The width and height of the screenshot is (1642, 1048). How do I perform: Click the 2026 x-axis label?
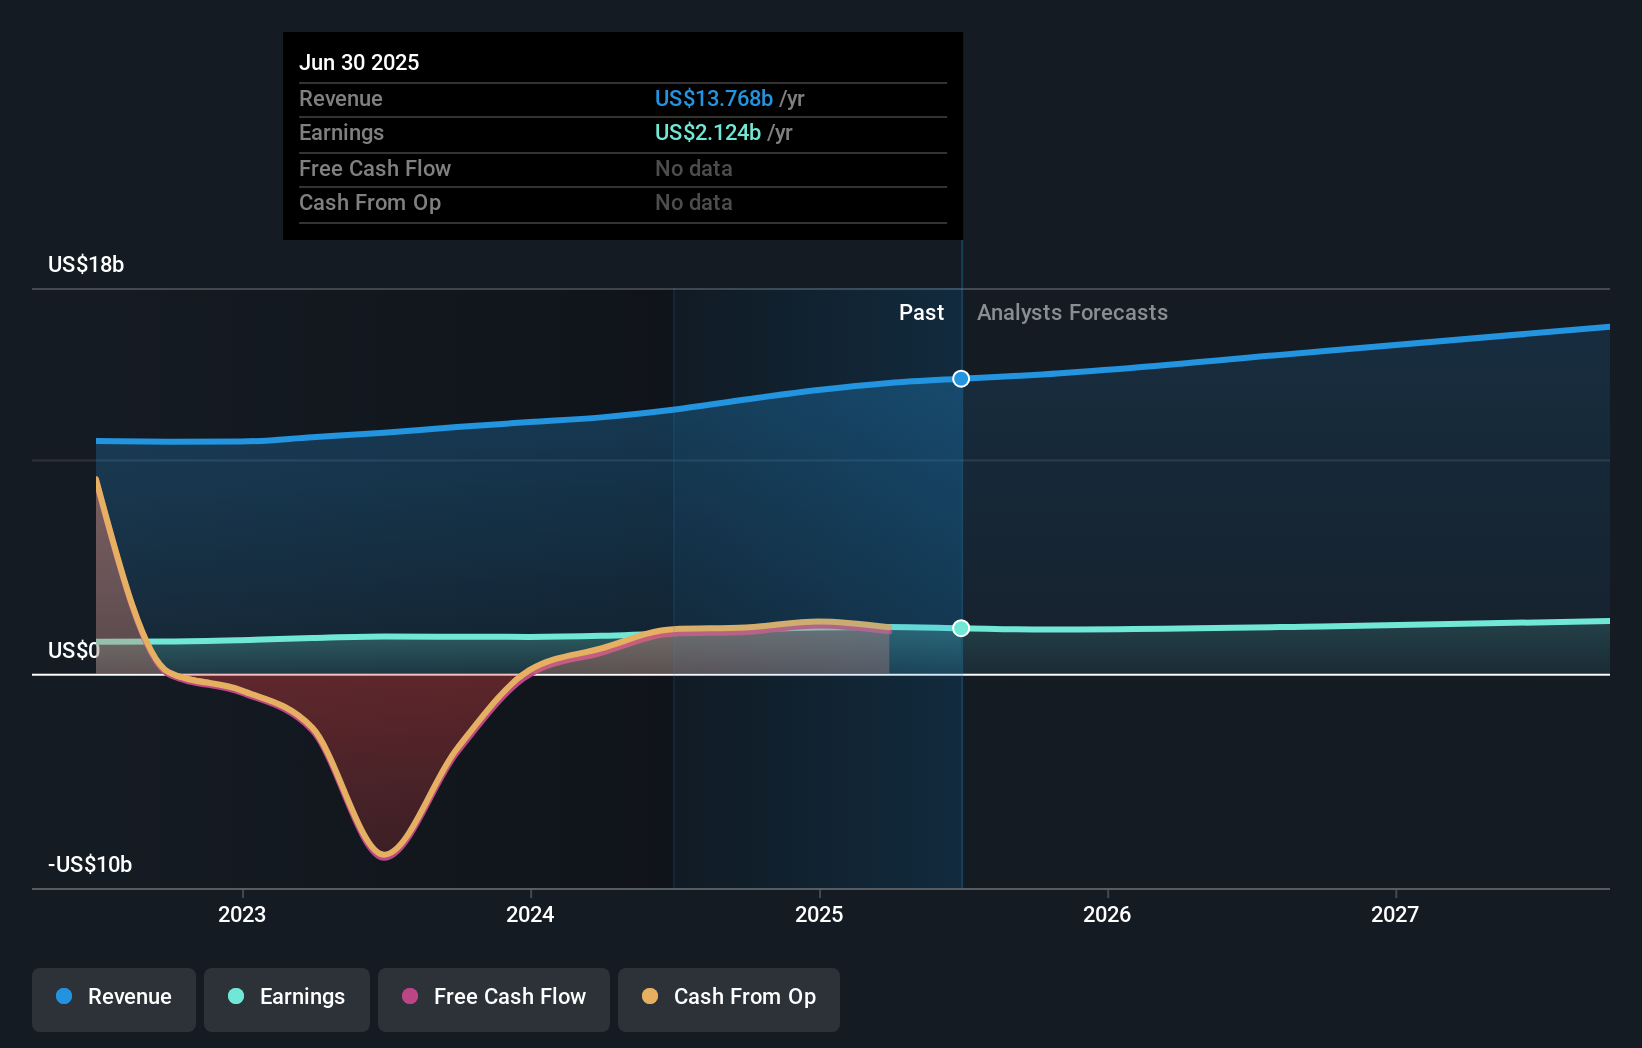point(1107,914)
